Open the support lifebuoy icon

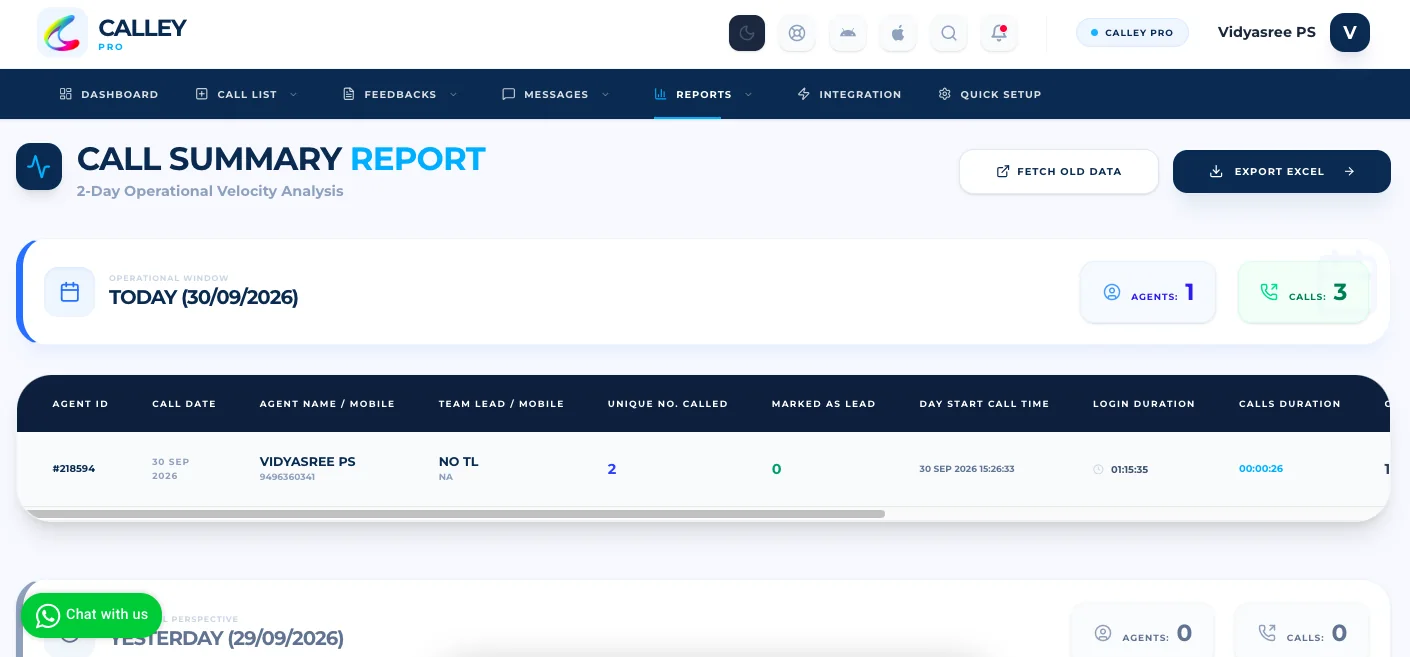point(797,33)
